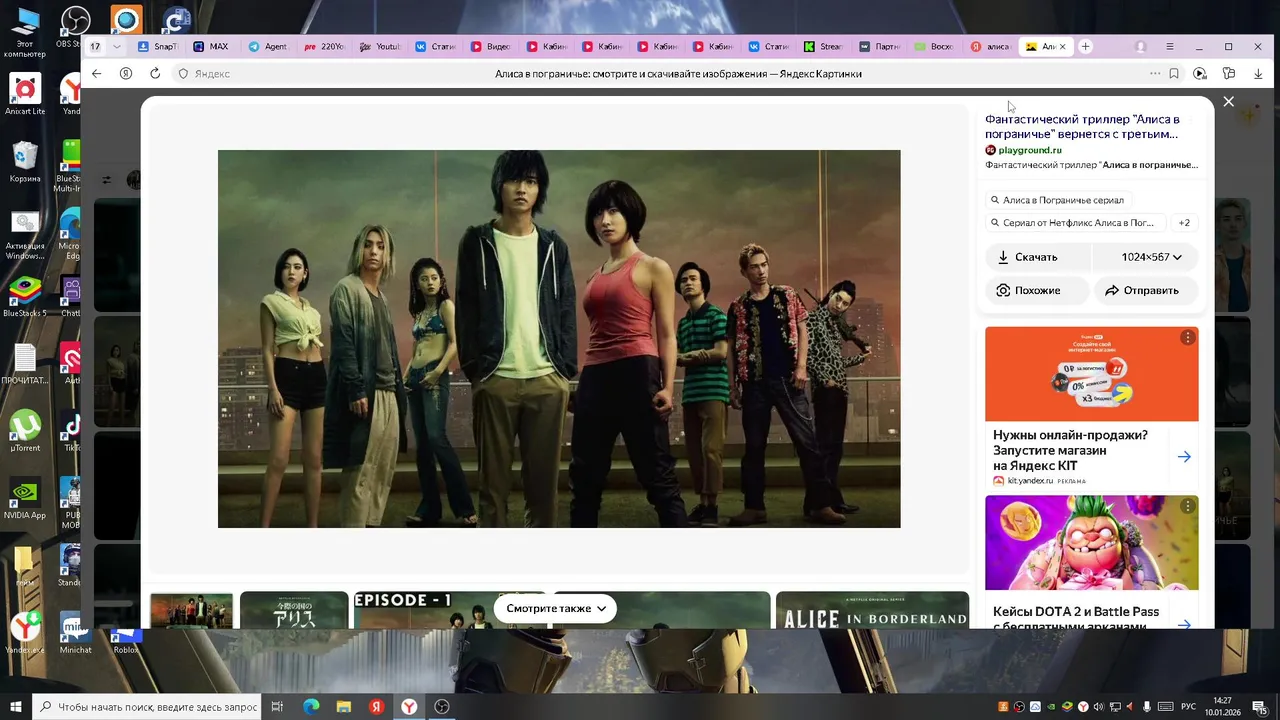Open the uTorrent desktop shortcut

(24, 432)
